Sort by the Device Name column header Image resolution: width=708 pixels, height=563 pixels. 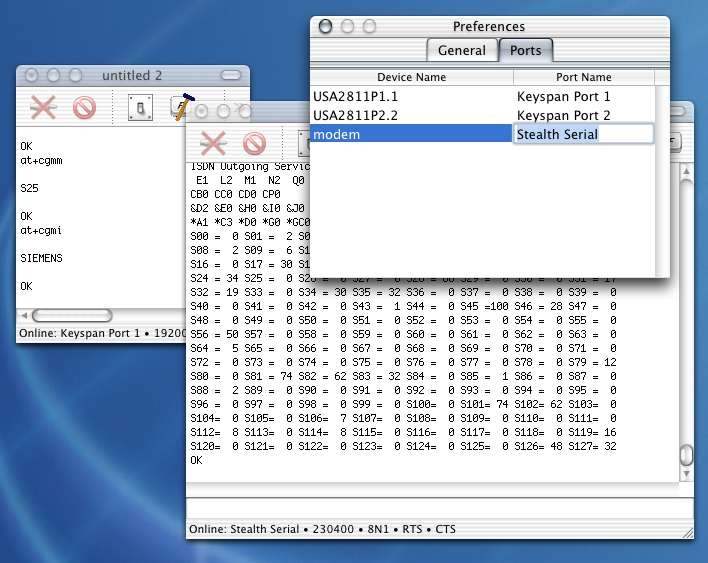click(411, 77)
